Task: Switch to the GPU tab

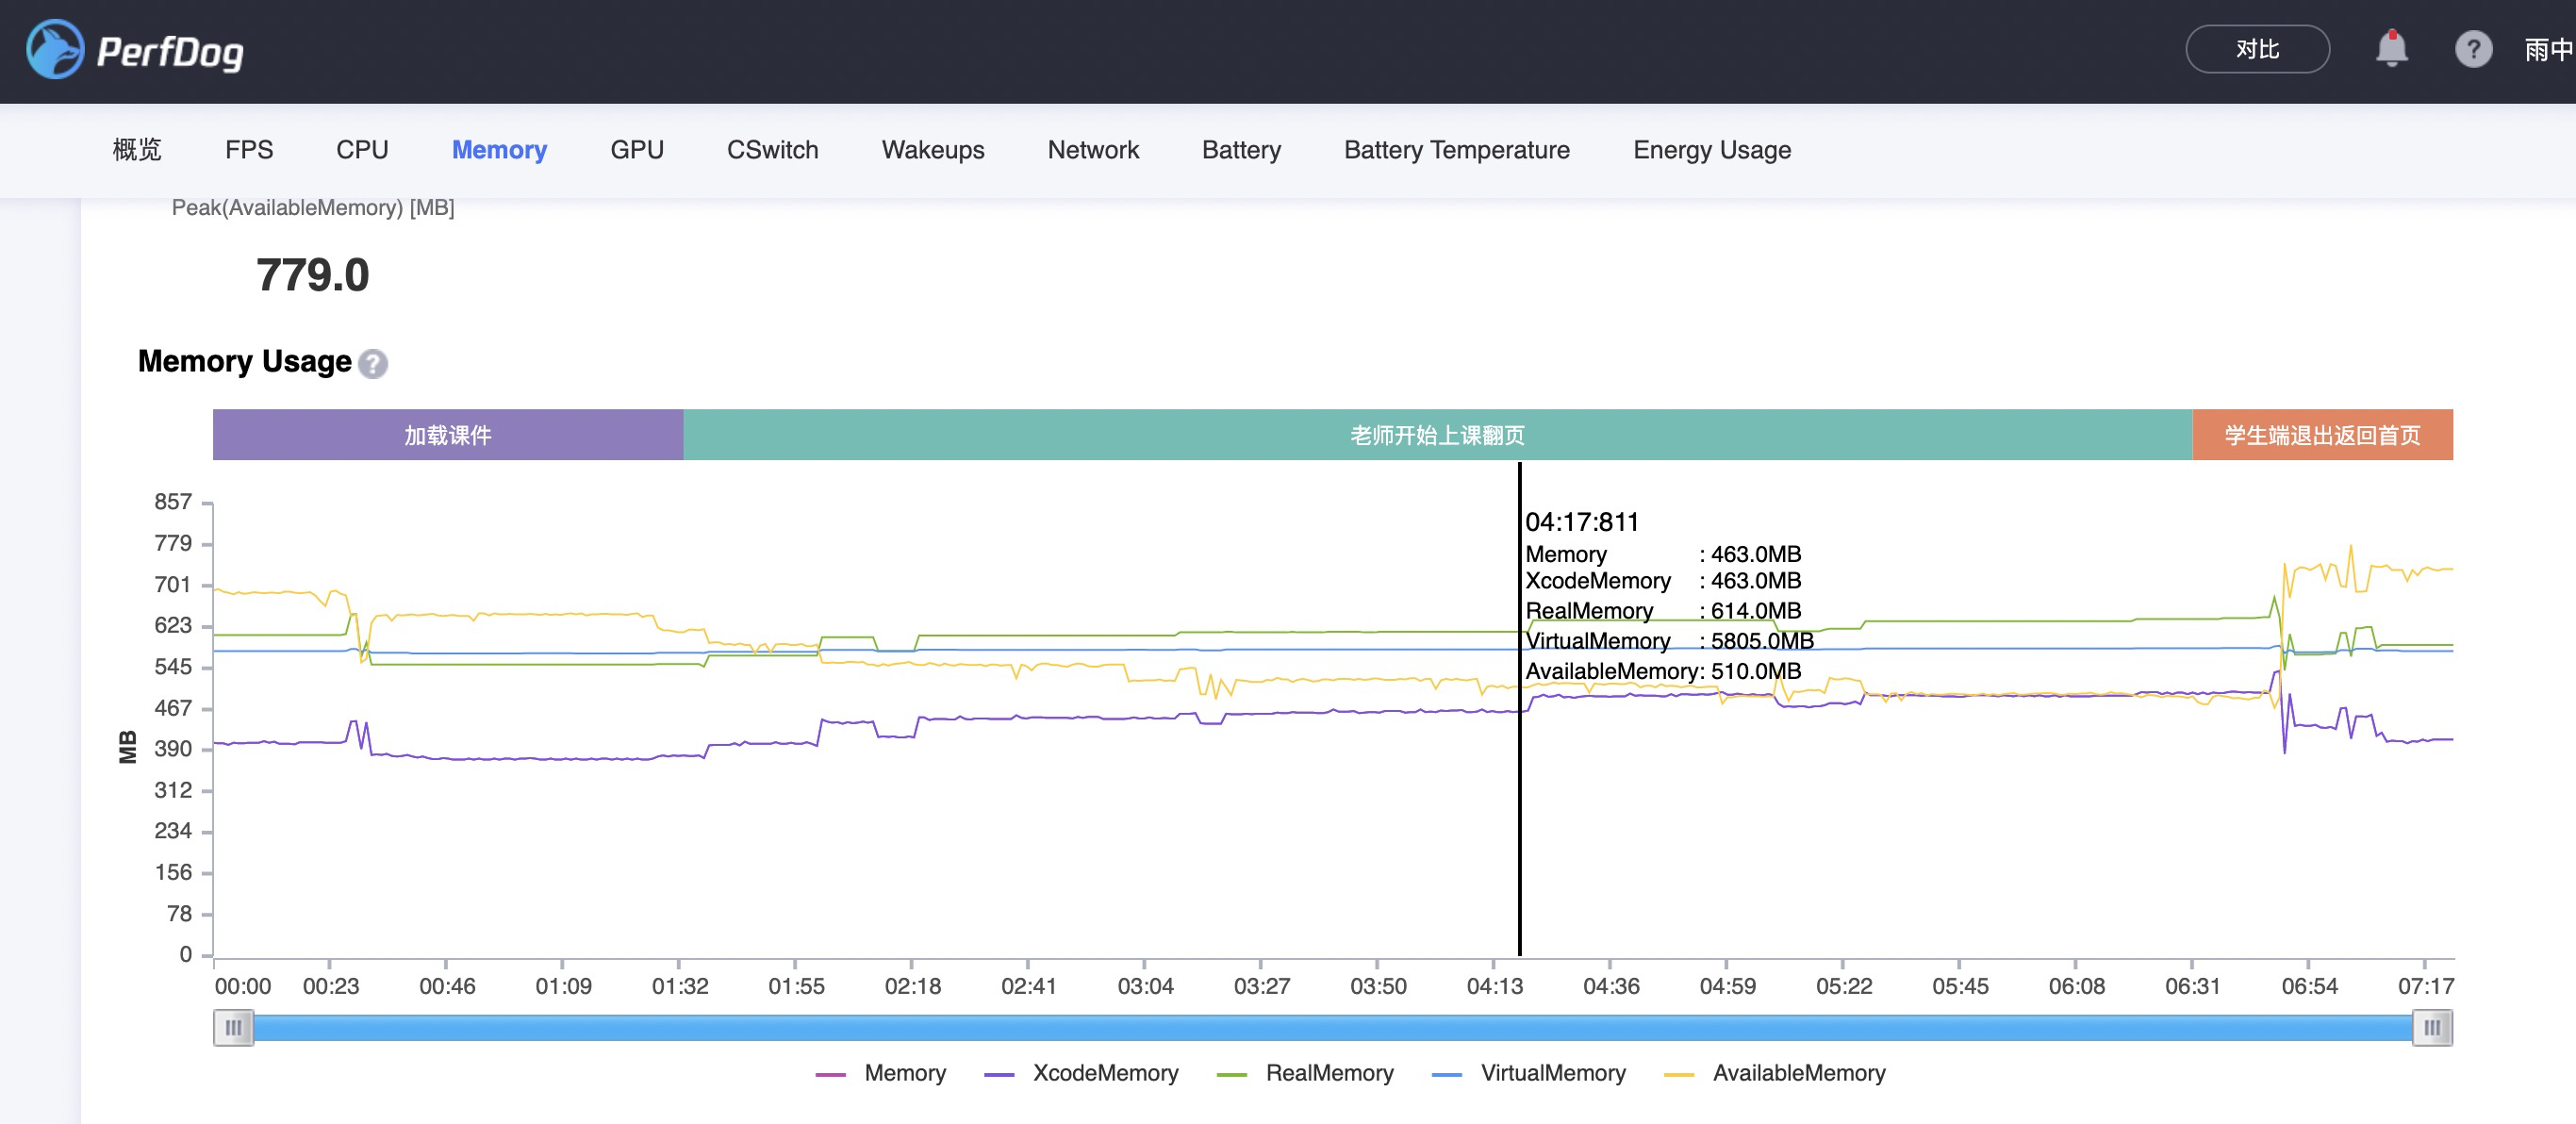Action: (637, 150)
